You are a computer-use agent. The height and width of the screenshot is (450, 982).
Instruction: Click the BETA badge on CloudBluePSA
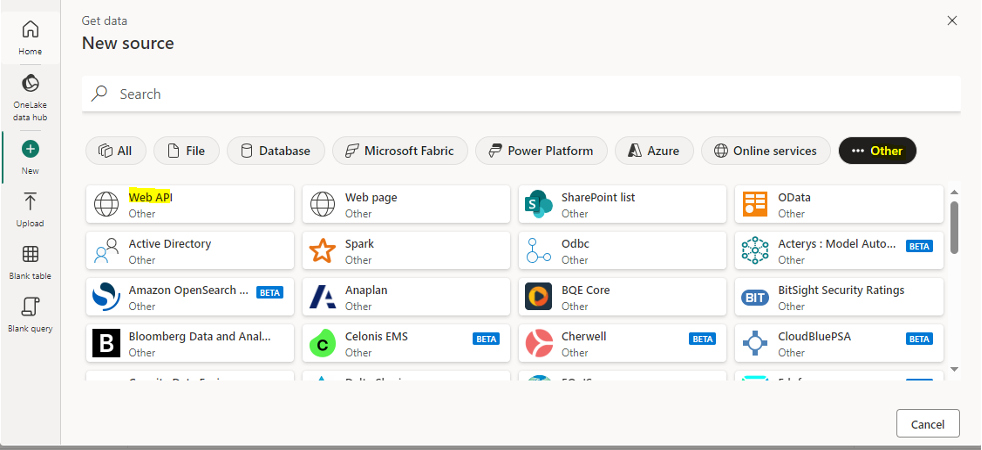919,339
